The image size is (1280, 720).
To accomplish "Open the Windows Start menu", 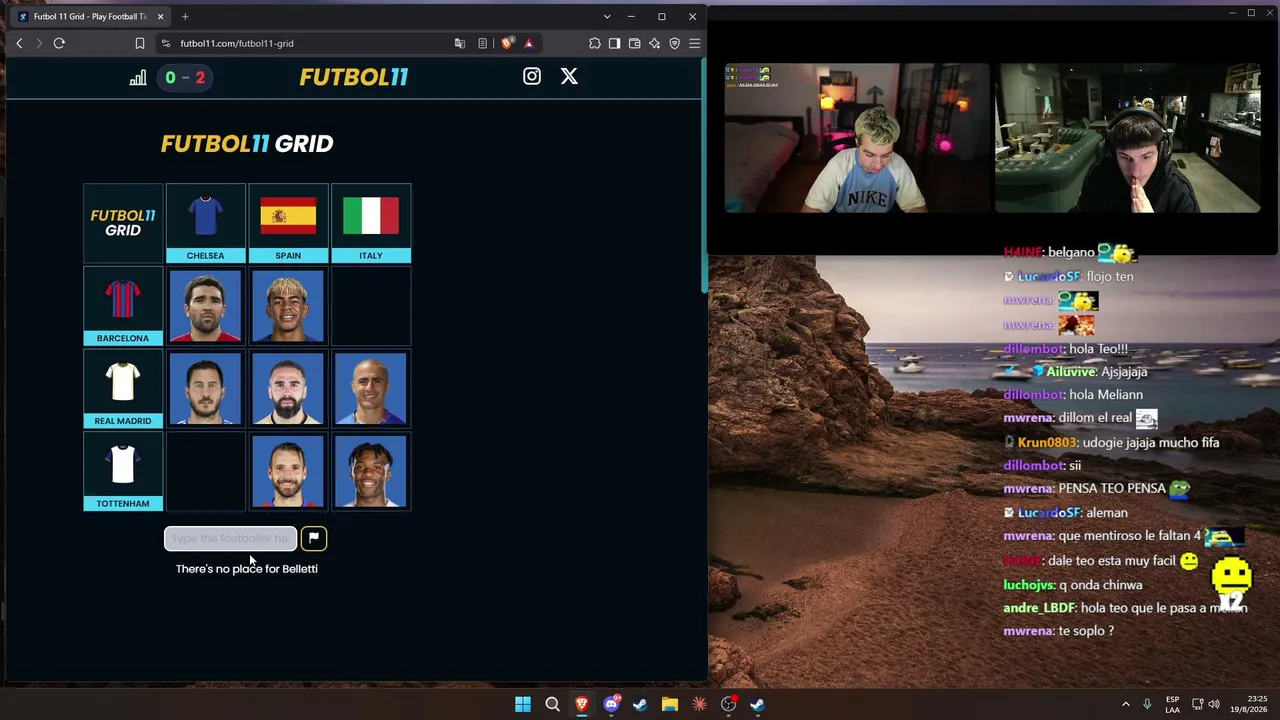I will (523, 704).
